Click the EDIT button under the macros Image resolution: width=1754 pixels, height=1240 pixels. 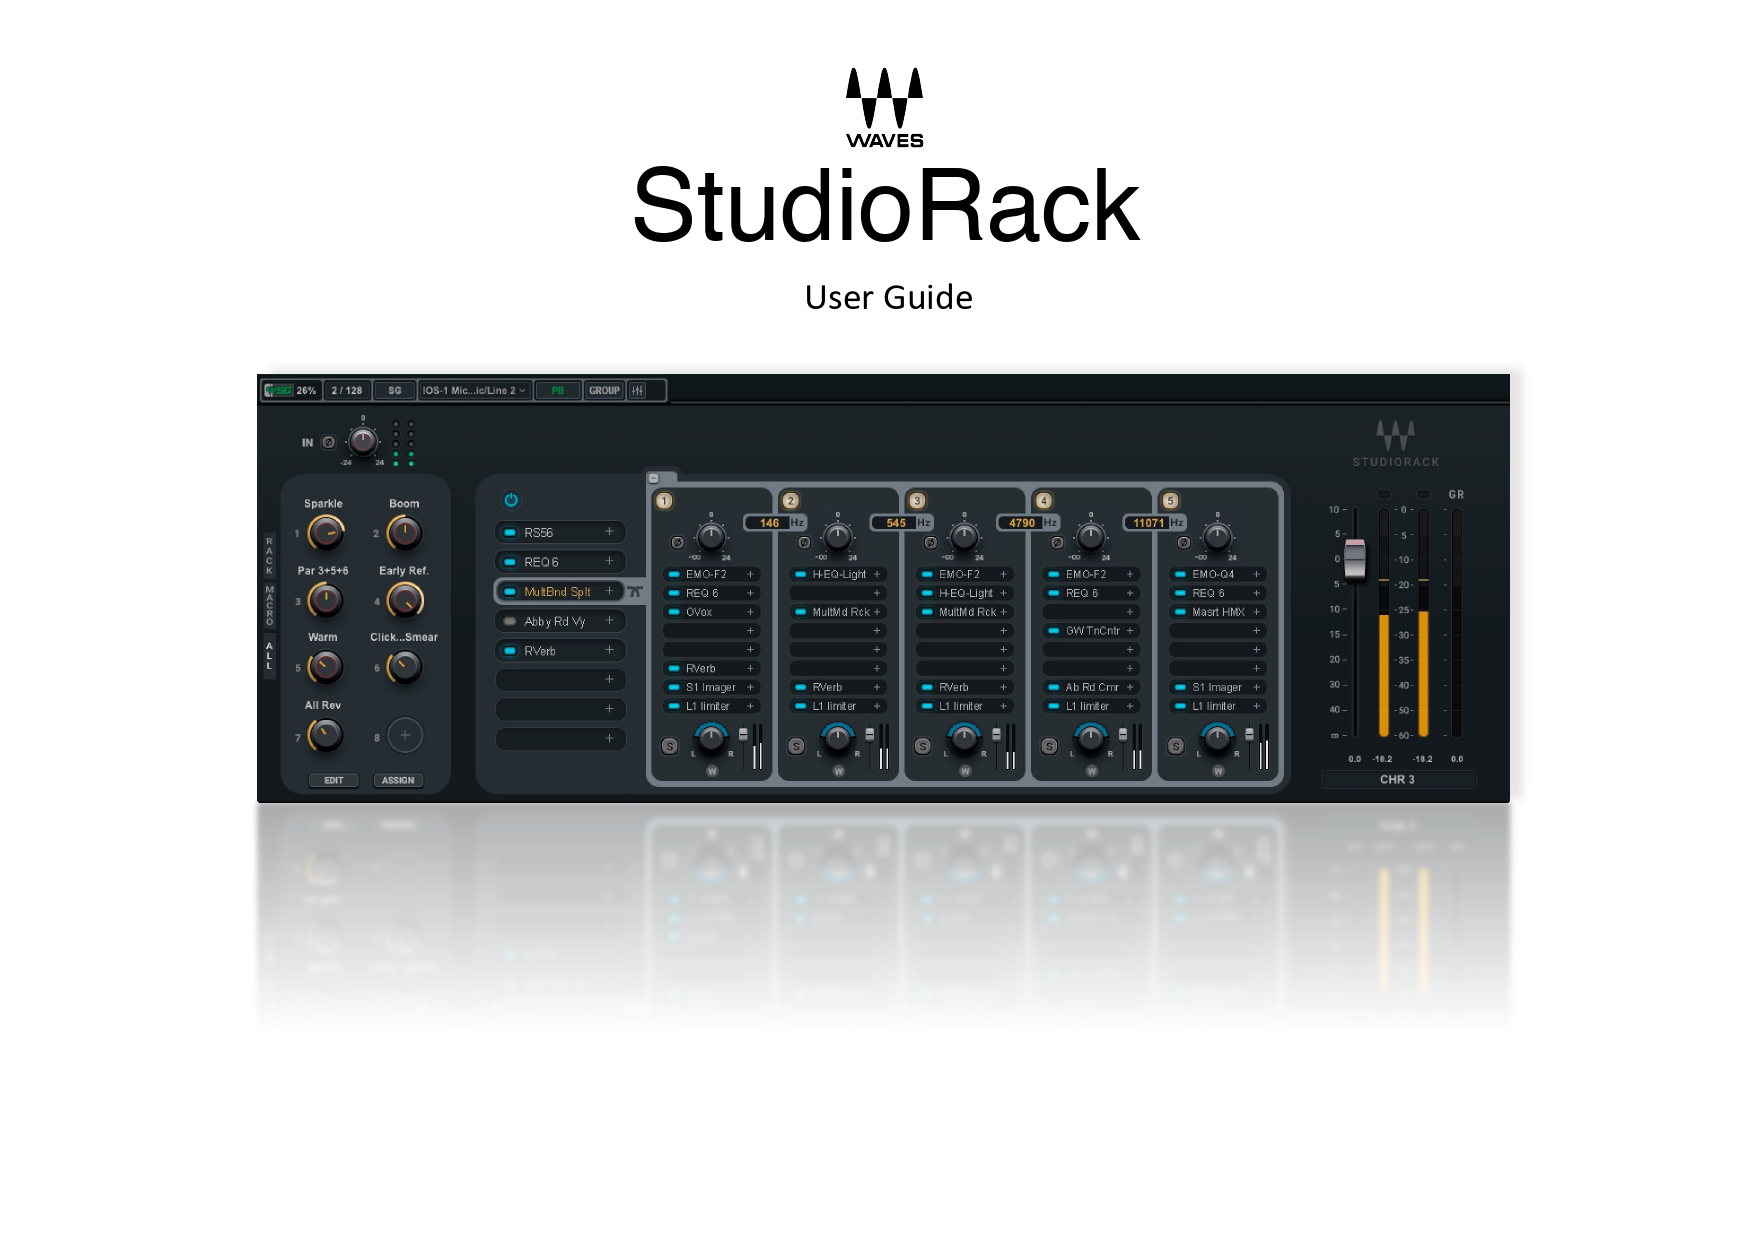point(335,780)
